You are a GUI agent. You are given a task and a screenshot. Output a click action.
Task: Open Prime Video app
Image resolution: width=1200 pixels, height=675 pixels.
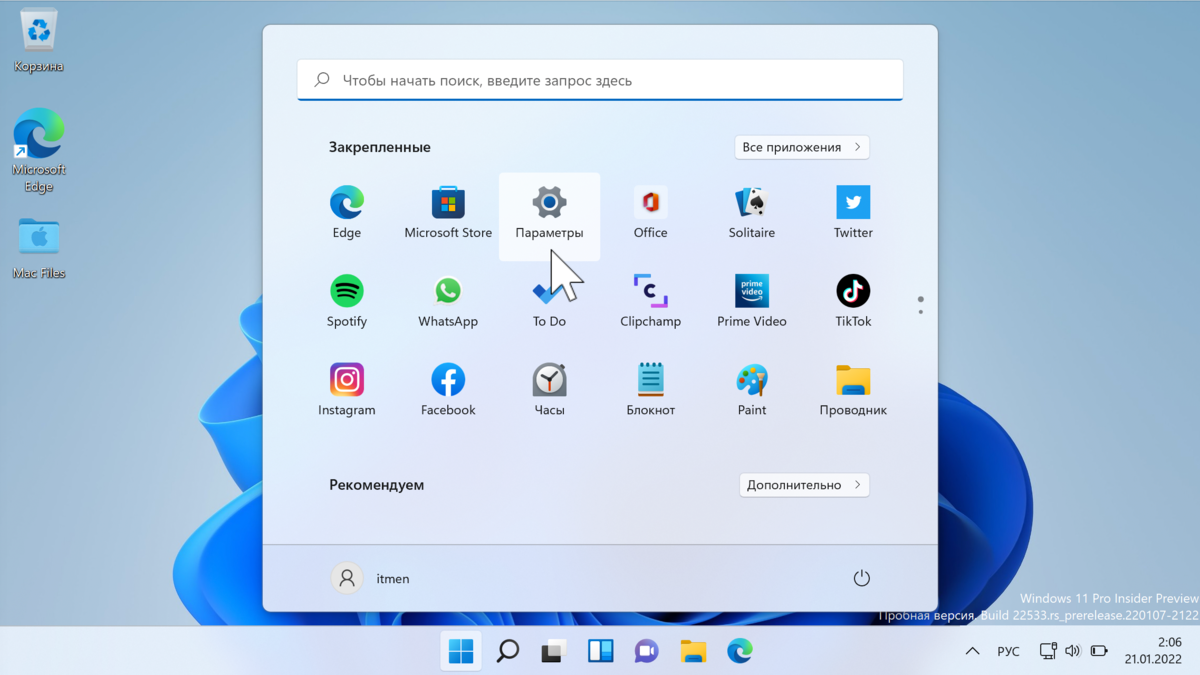pyautogui.click(x=751, y=303)
